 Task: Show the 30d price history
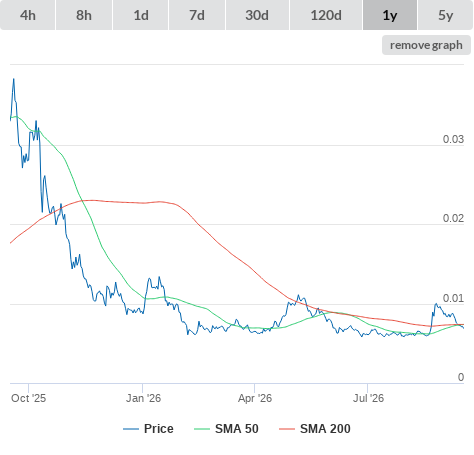(257, 15)
